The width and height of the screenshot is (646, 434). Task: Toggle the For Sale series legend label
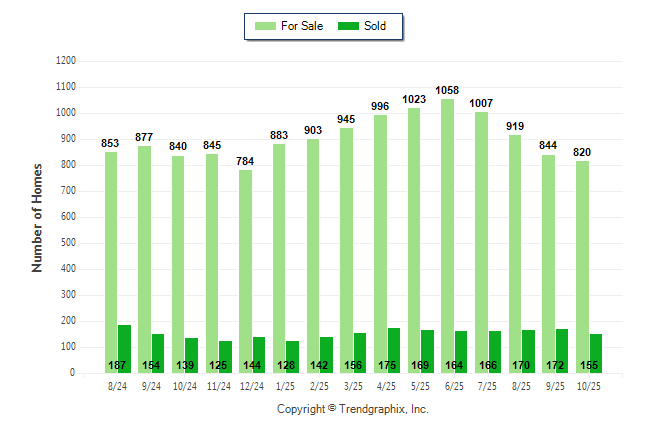[304, 26]
